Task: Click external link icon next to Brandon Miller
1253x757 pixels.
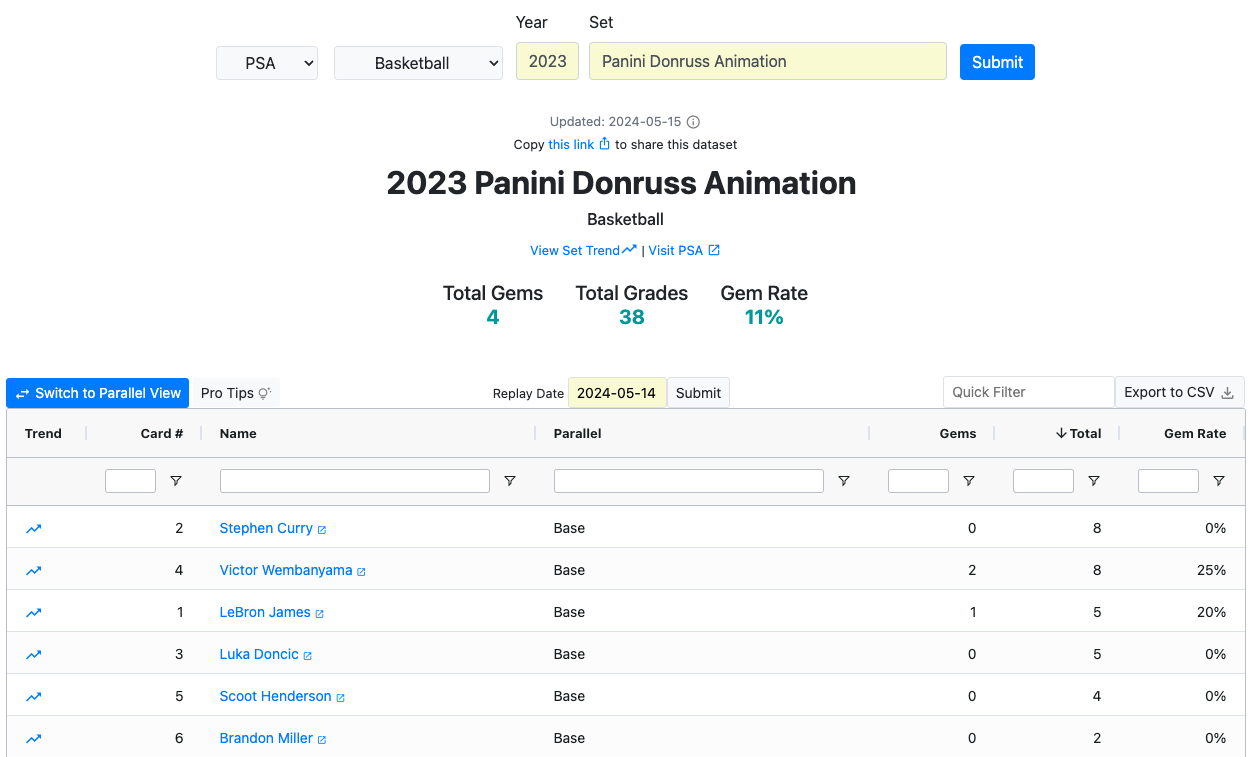Action: [322, 739]
